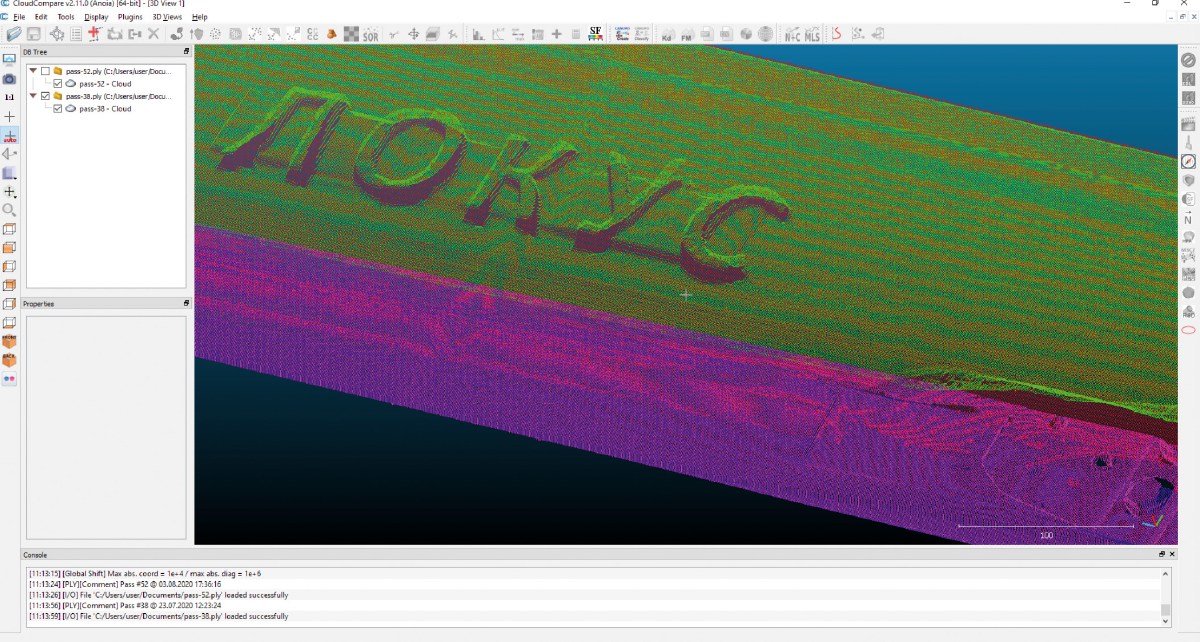Open the Edit menu
Image resolution: width=1200 pixels, height=642 pixels.
pos(41,17)
